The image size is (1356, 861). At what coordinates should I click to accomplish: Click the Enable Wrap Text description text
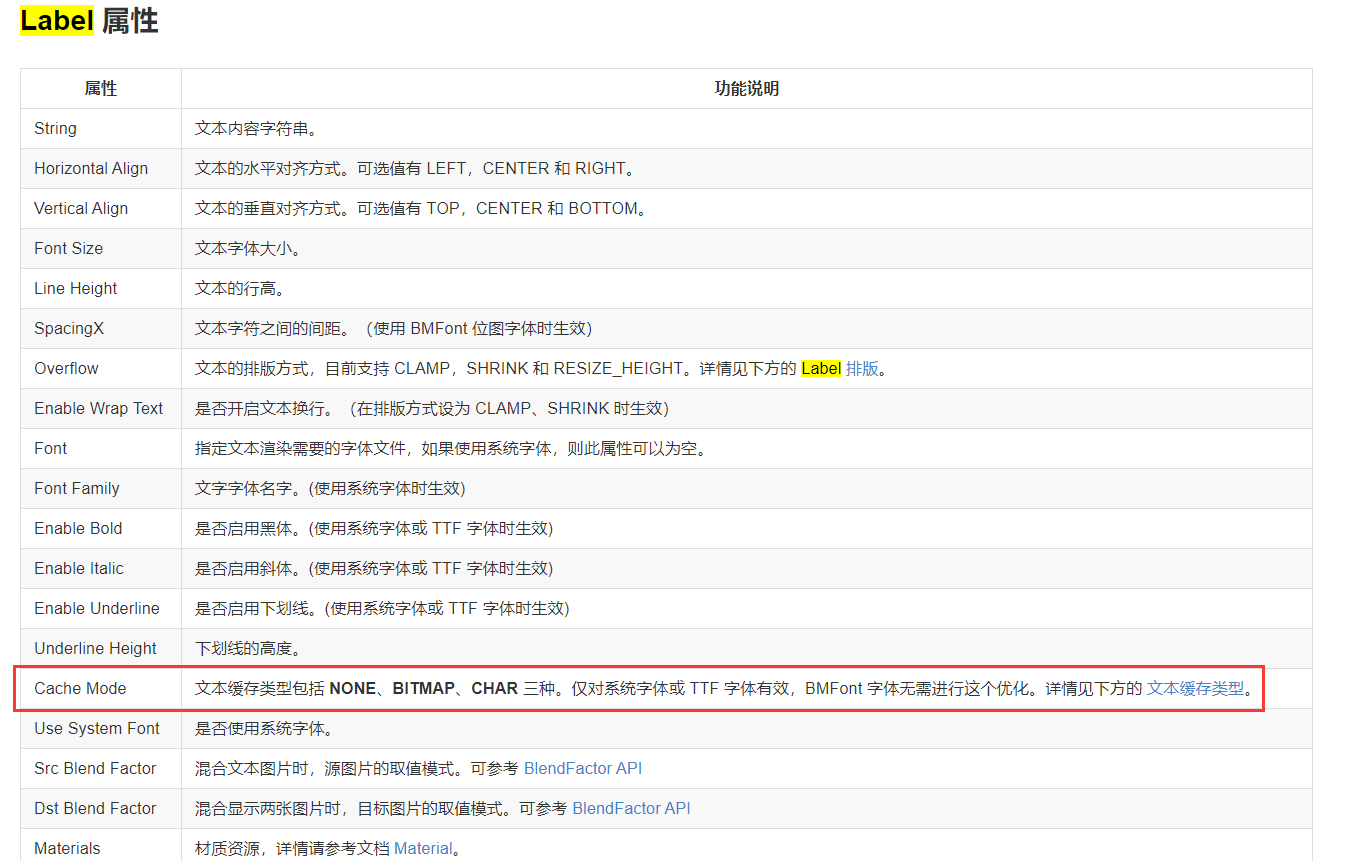[432, 408]
